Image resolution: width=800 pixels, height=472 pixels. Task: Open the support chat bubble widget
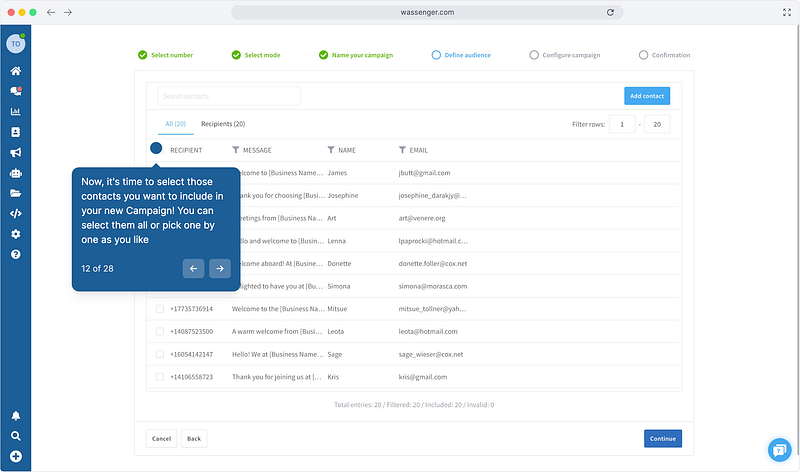point(779,450)
